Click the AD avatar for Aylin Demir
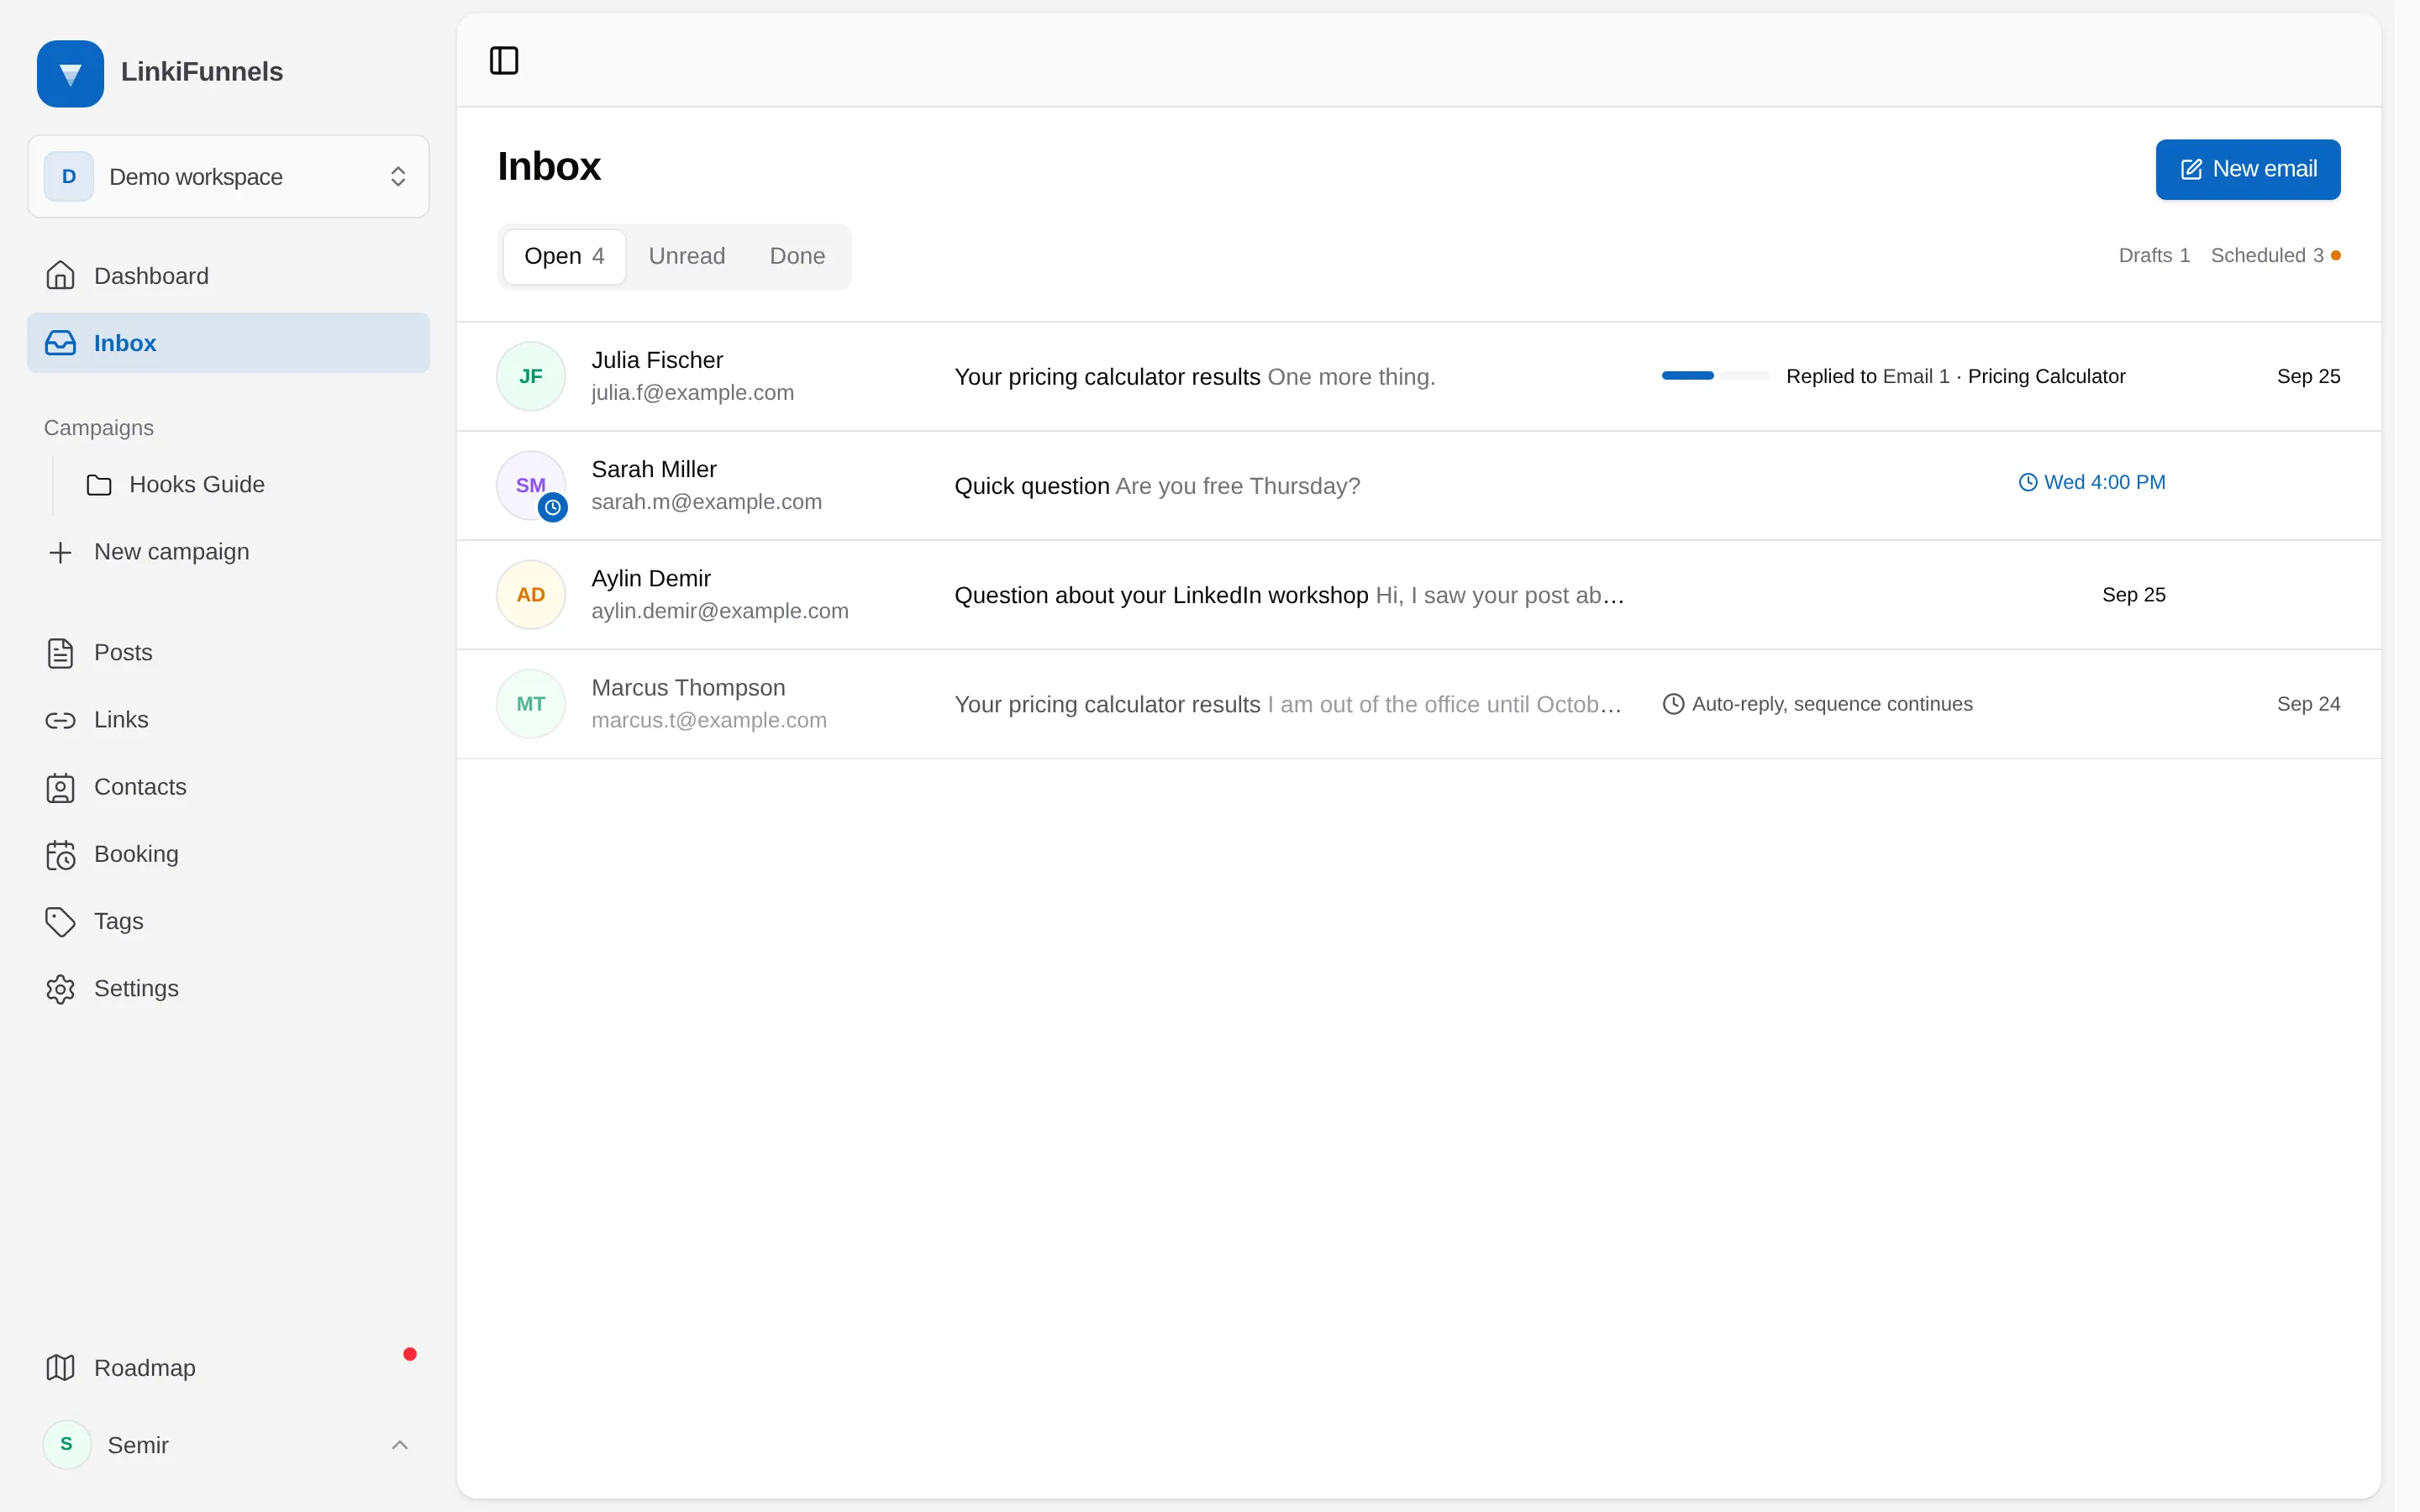The width and height of the screenshot is (2420, 1512). coord(531,595)
